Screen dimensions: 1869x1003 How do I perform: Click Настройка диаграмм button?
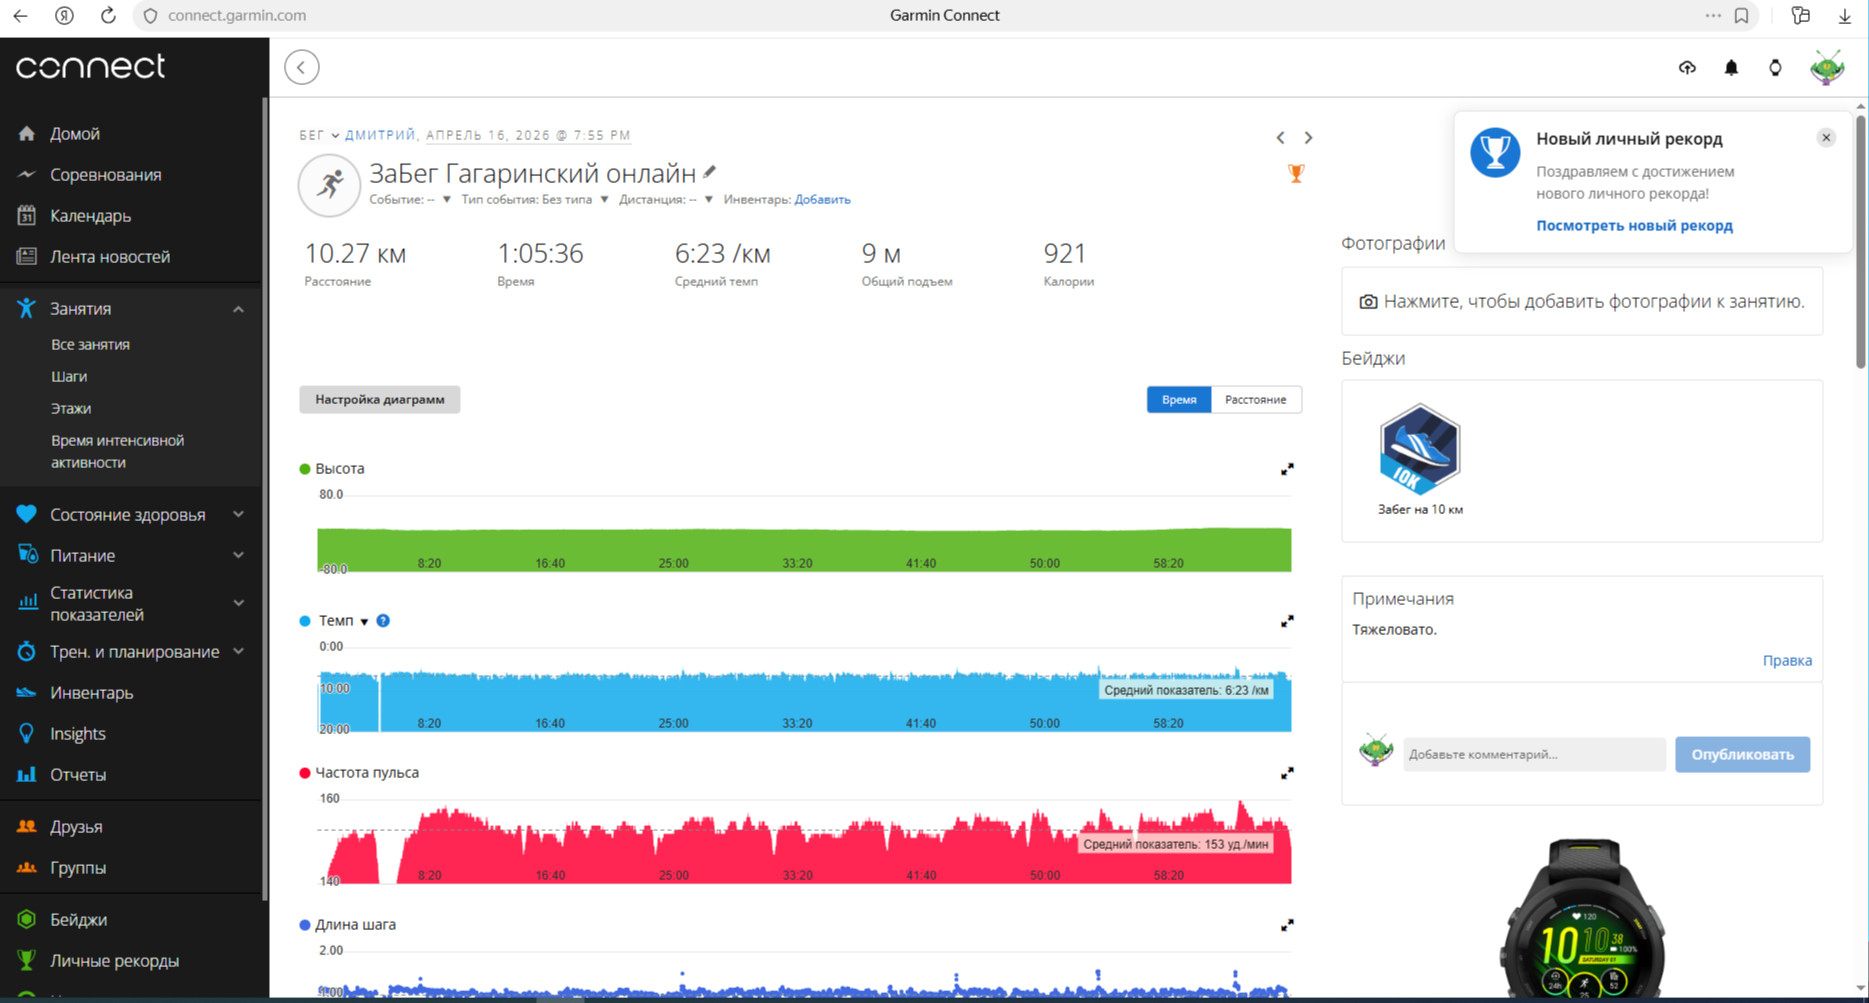click(380, 399)
